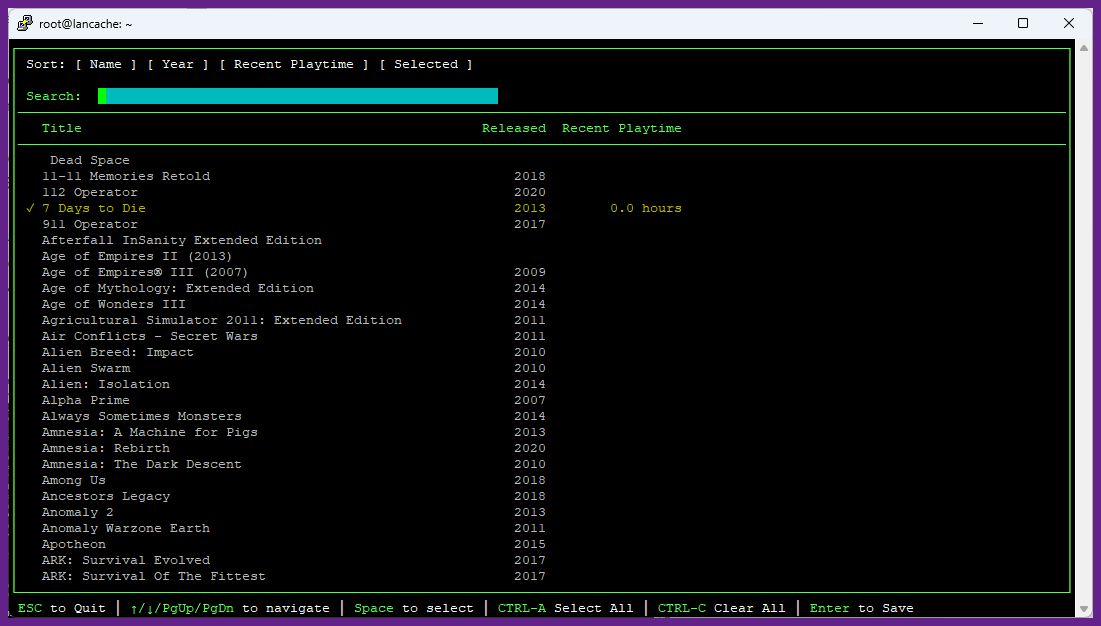Click the Title column header
This screenshot has width=1101, height=626.
click(62, 128)
